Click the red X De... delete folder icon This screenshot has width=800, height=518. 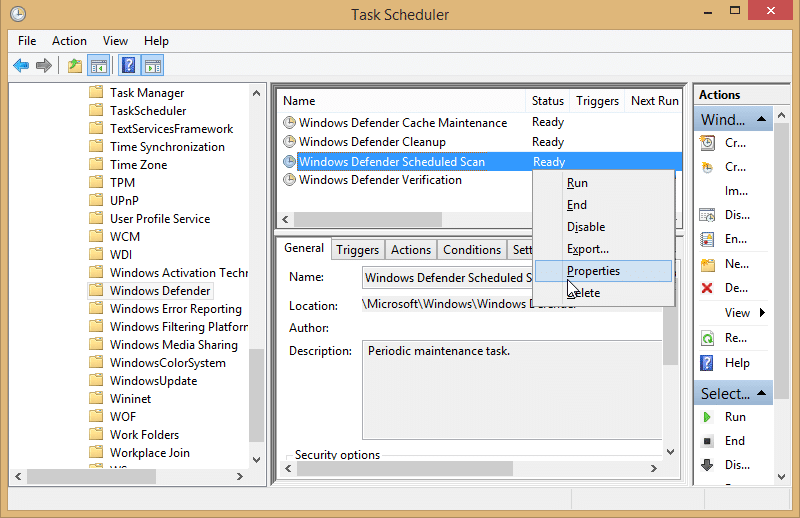[x=707, y=288]
